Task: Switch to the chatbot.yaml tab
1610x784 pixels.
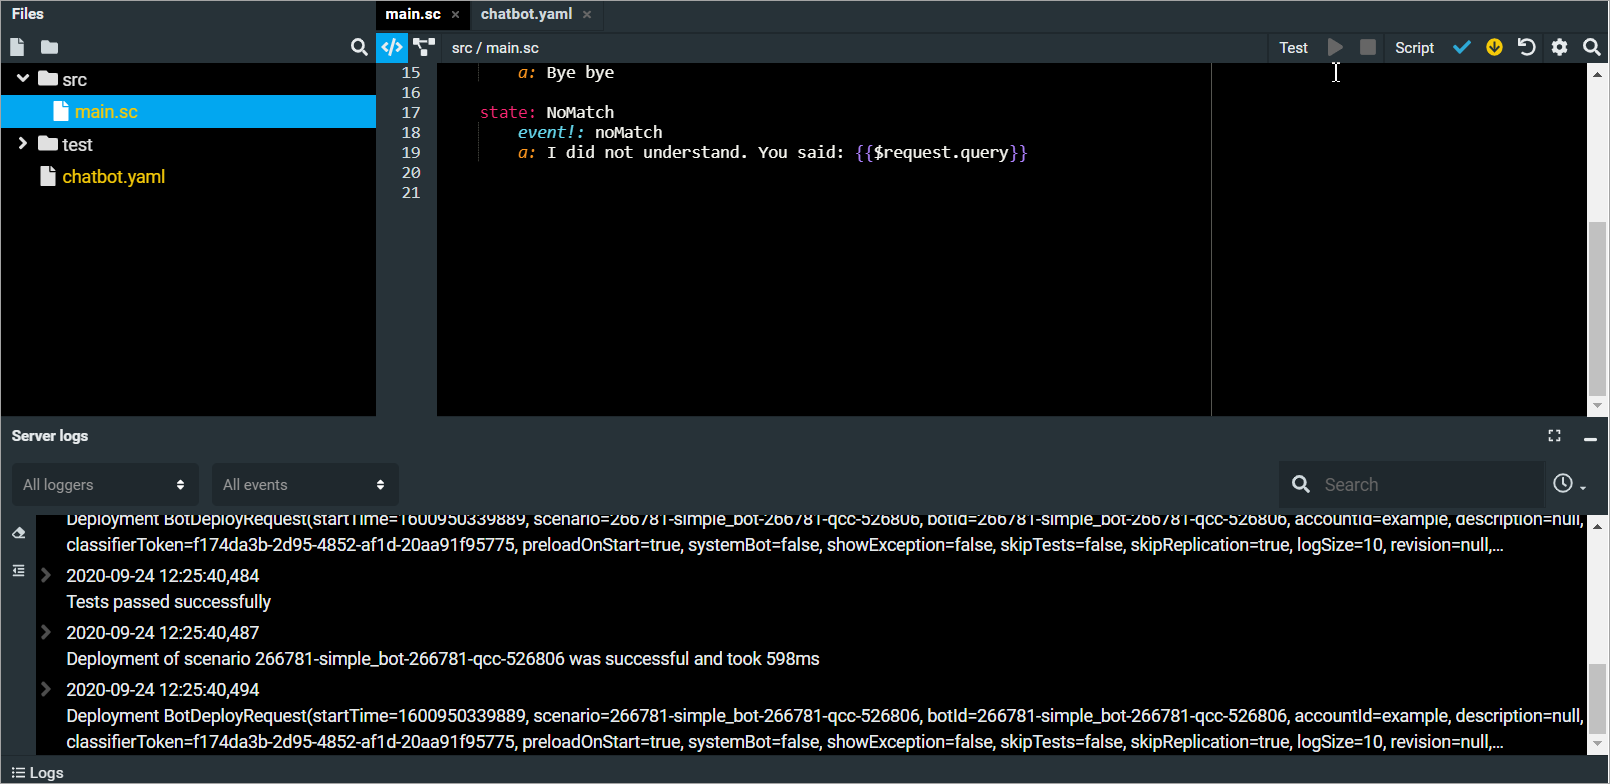Action: pyautogui.click(x=526, y=14)
